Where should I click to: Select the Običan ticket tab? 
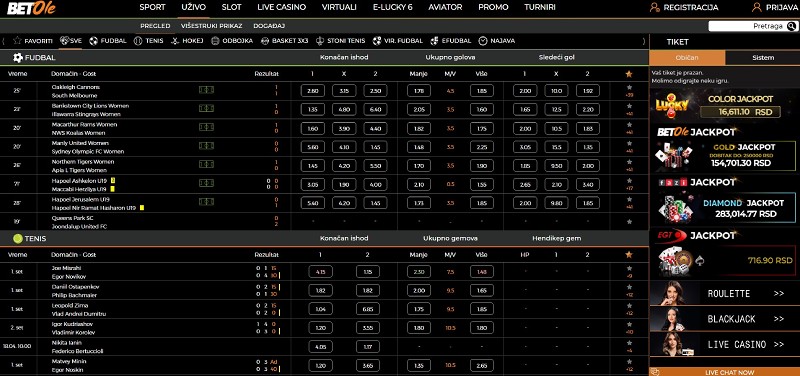pyautogui.click(x=687, y=58)
